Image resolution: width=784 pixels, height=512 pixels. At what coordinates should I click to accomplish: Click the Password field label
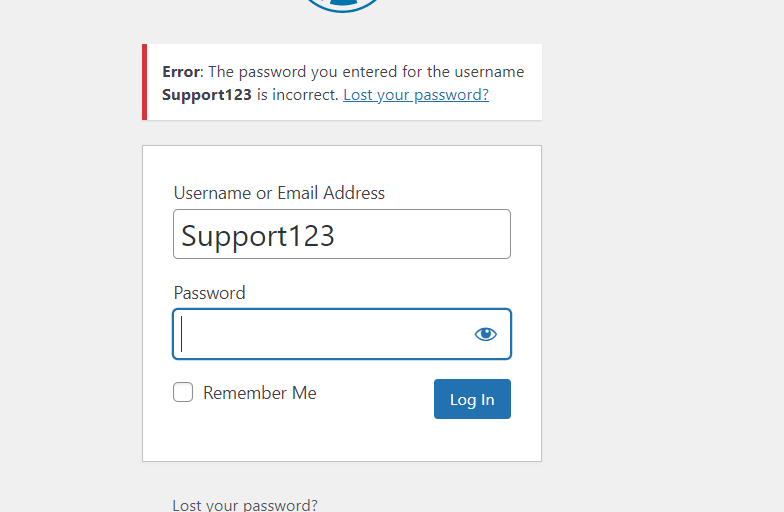(x=210, y=293)
